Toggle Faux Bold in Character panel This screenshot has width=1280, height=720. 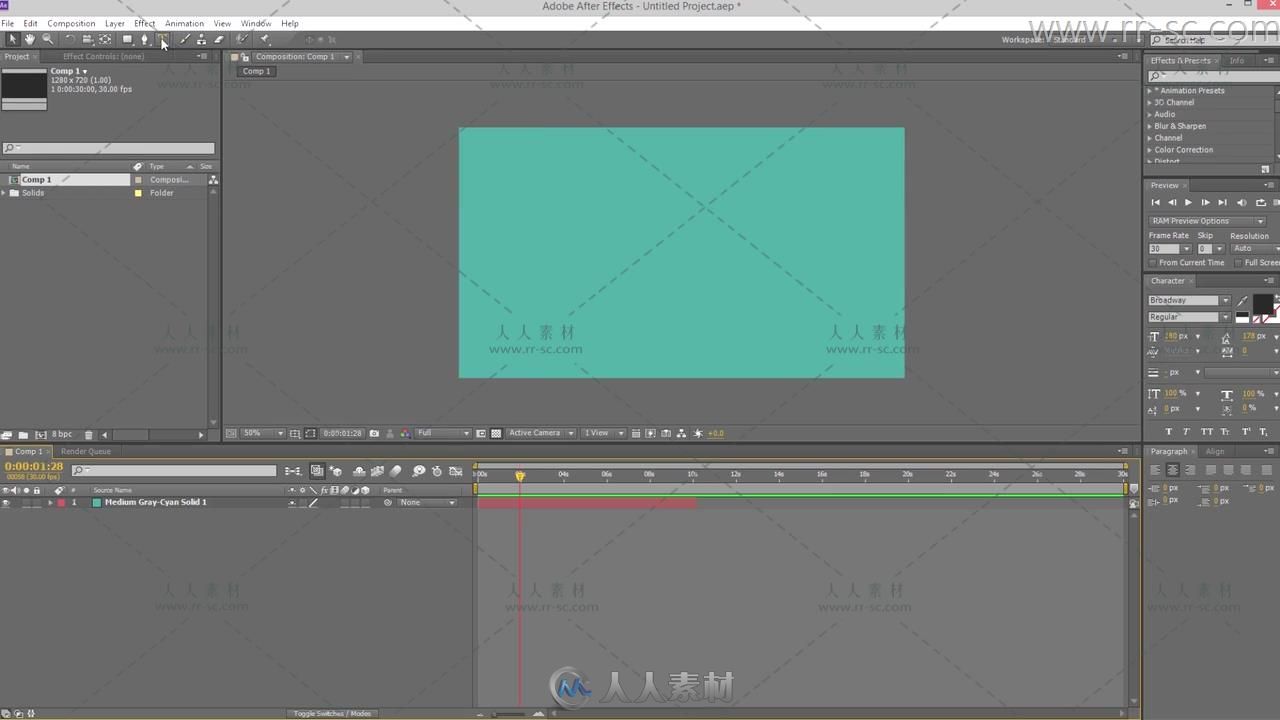pyautogui.click(x=1168, y=432)
